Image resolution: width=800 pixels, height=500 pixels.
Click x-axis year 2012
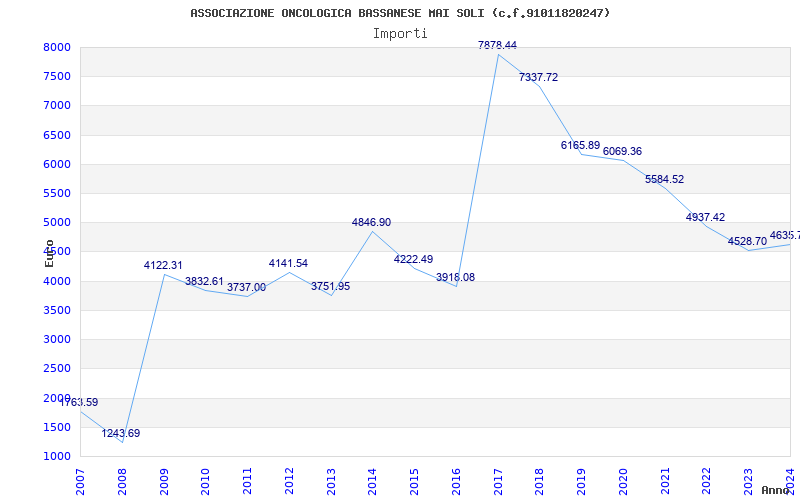pyautogui.click(x=289, y=482)
